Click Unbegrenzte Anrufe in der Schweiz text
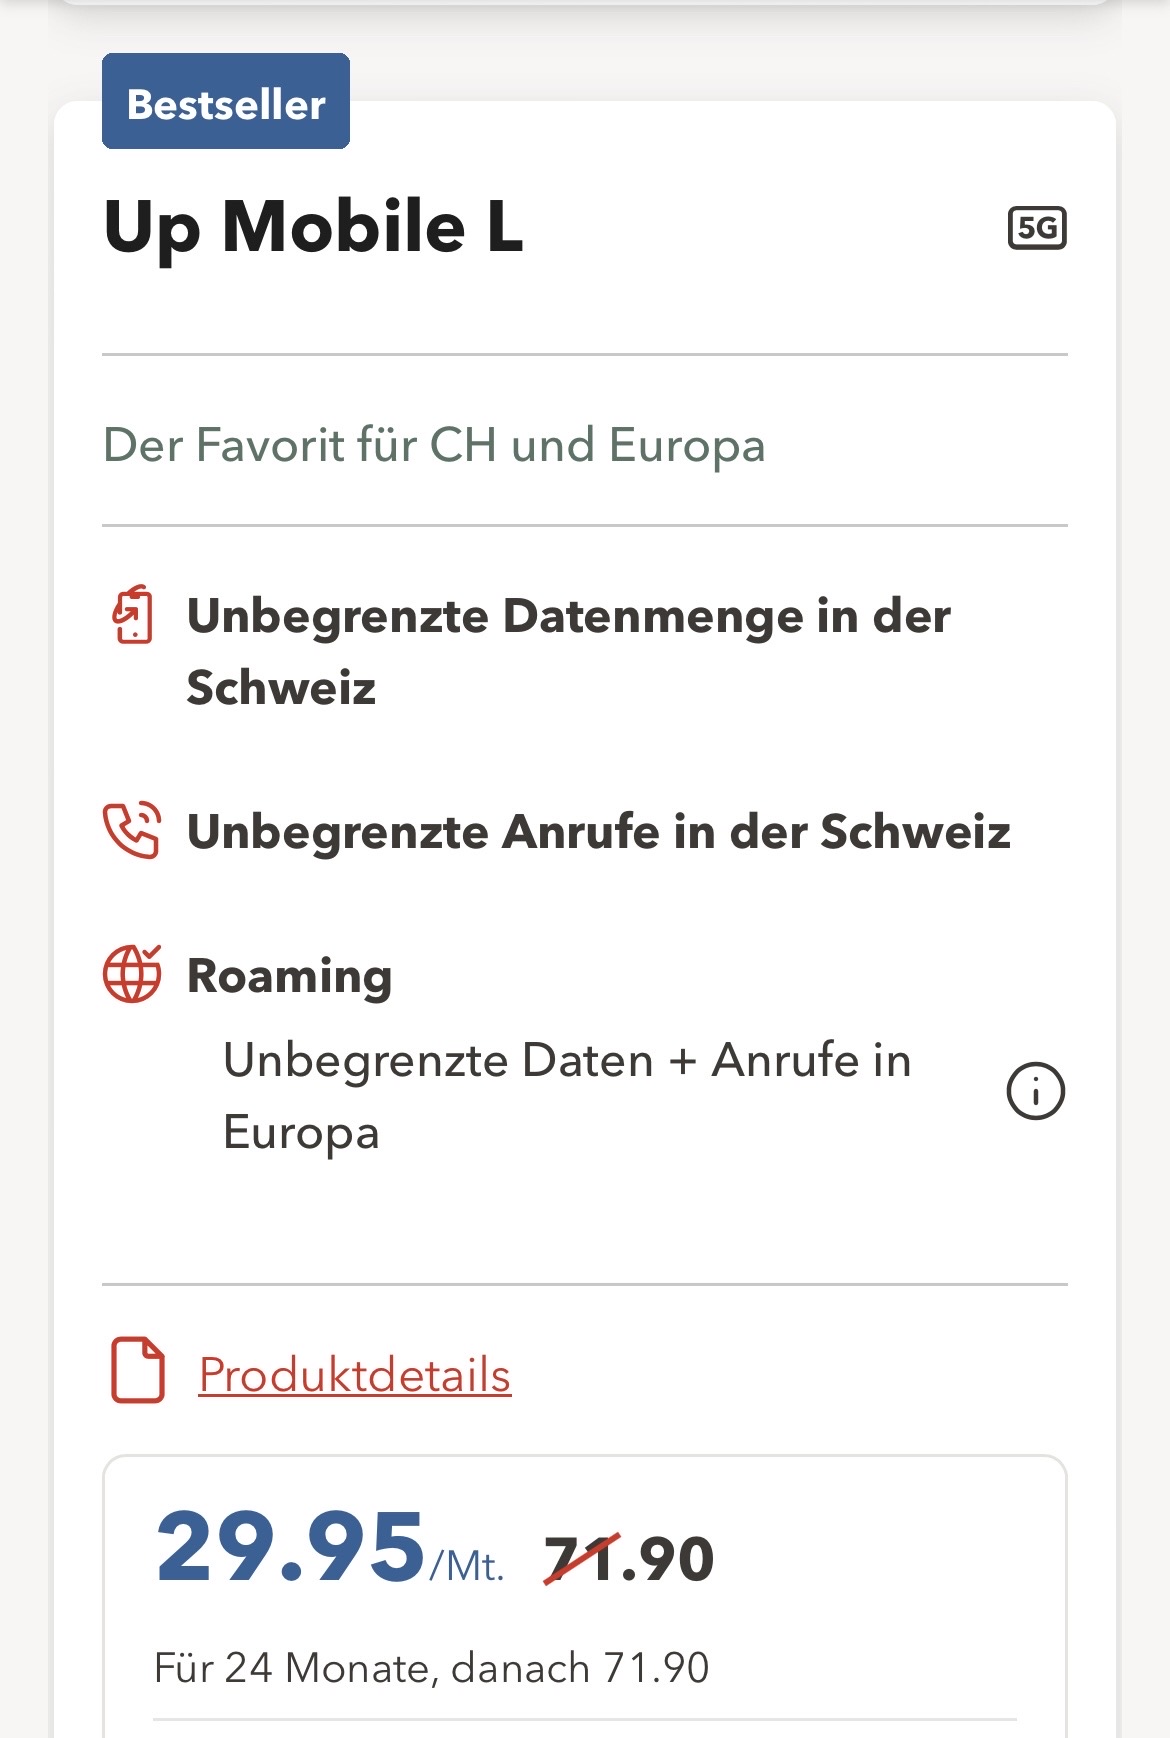 click(598, 832)
